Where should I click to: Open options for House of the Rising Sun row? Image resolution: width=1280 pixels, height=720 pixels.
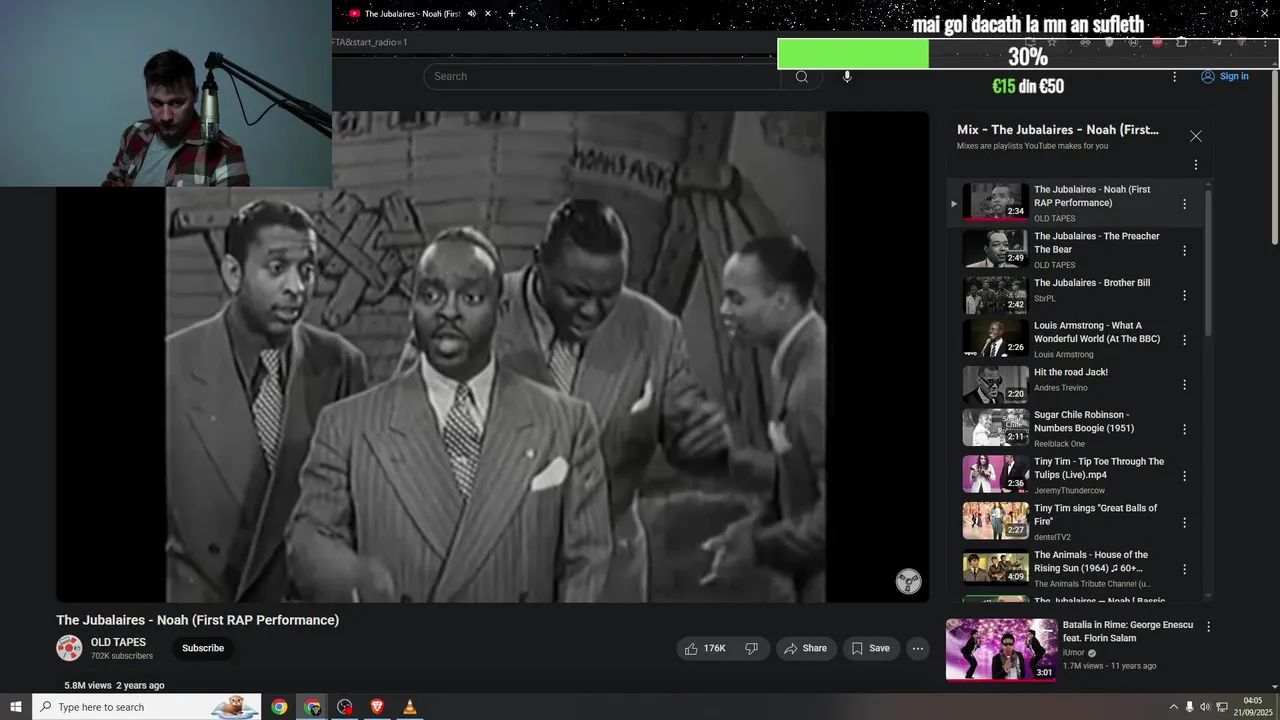click(x=1185, y=569)
